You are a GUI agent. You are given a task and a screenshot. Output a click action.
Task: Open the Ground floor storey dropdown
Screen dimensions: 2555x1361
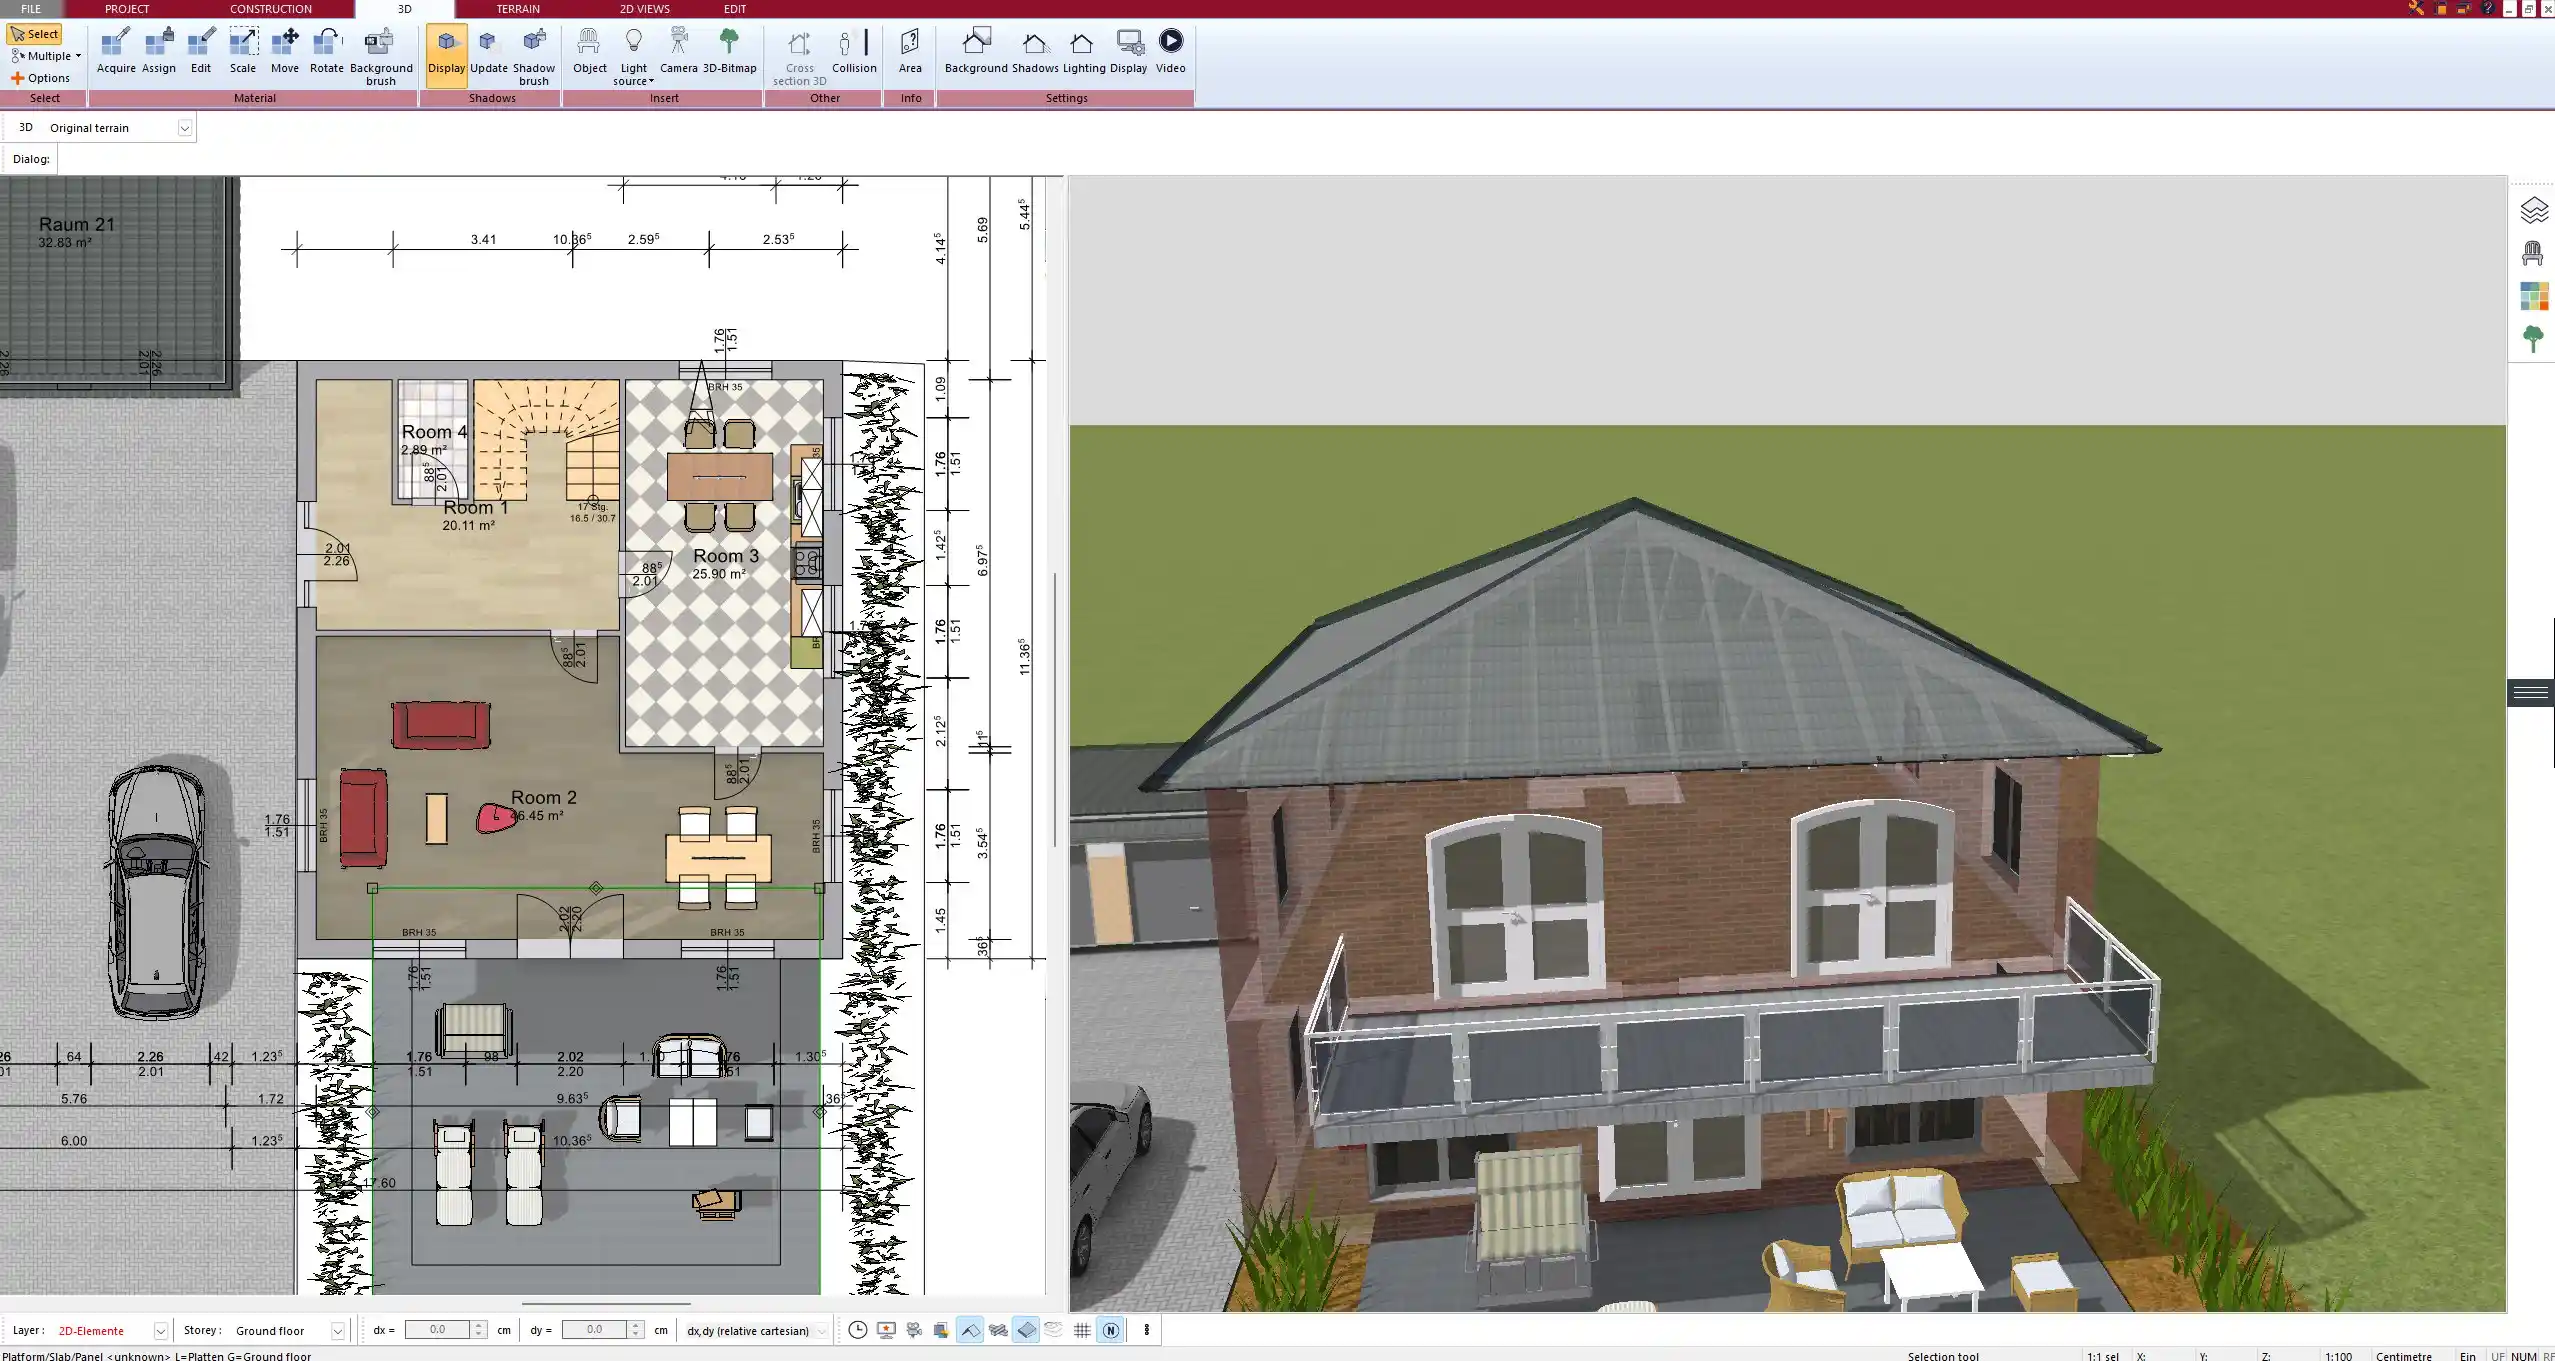click(337, 1330)
